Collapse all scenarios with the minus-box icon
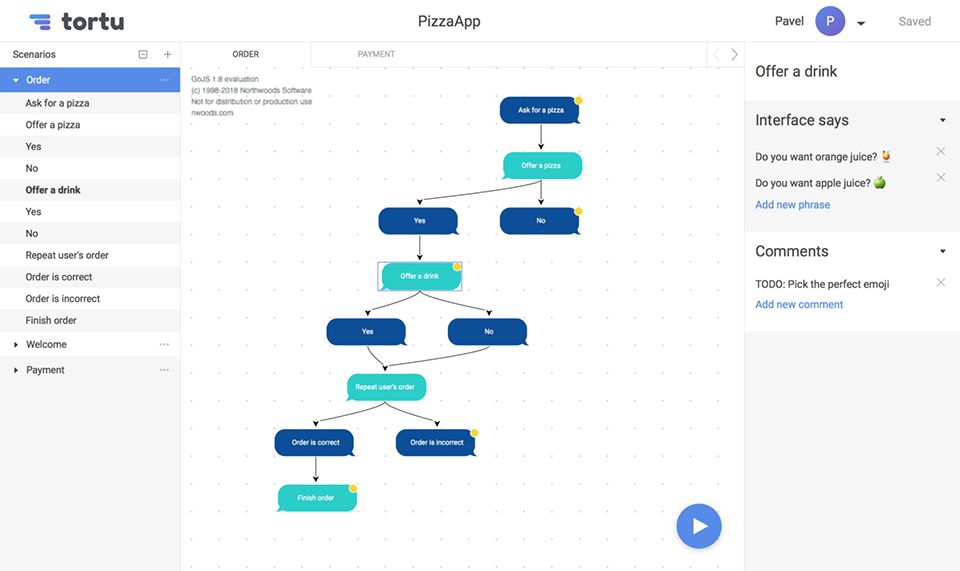This screenshot has width=960, height=571. coord(143,54)
